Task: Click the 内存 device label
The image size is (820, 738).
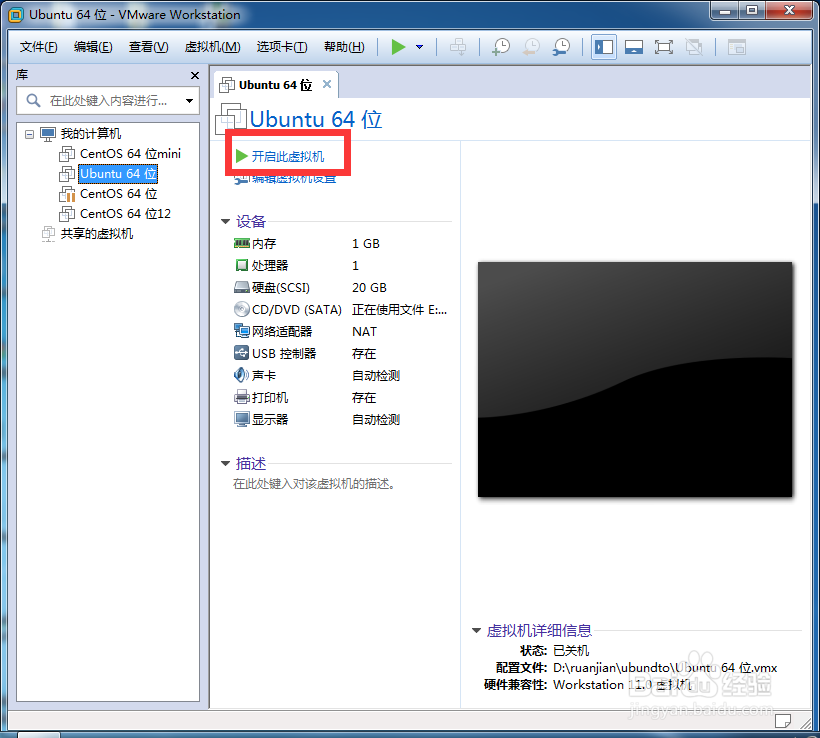Action: click(264, 244)
